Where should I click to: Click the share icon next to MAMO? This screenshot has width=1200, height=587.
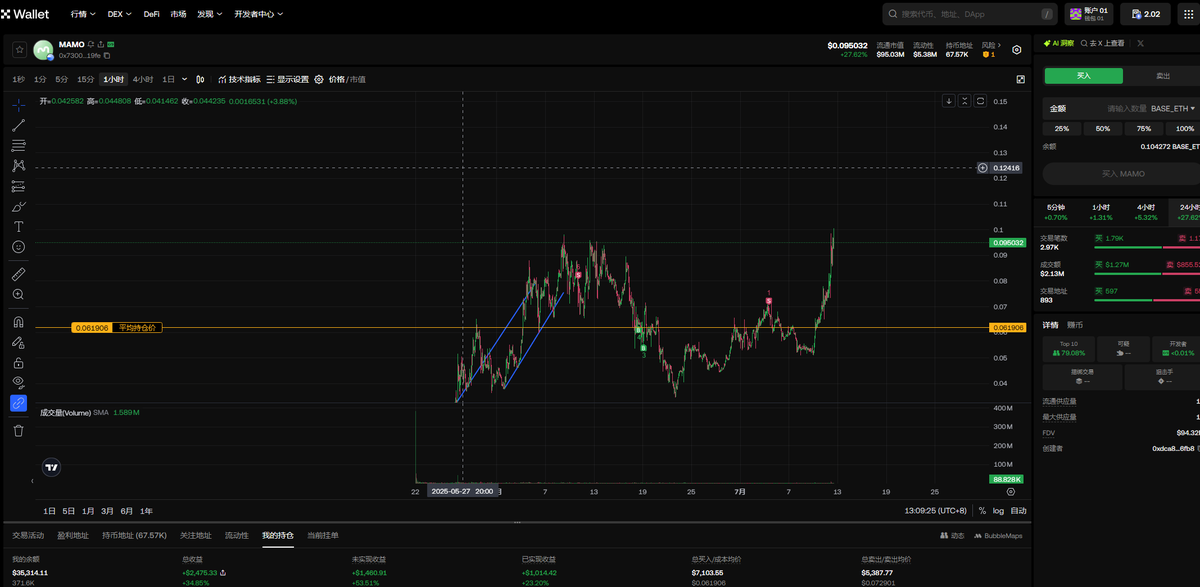[101, 45]
